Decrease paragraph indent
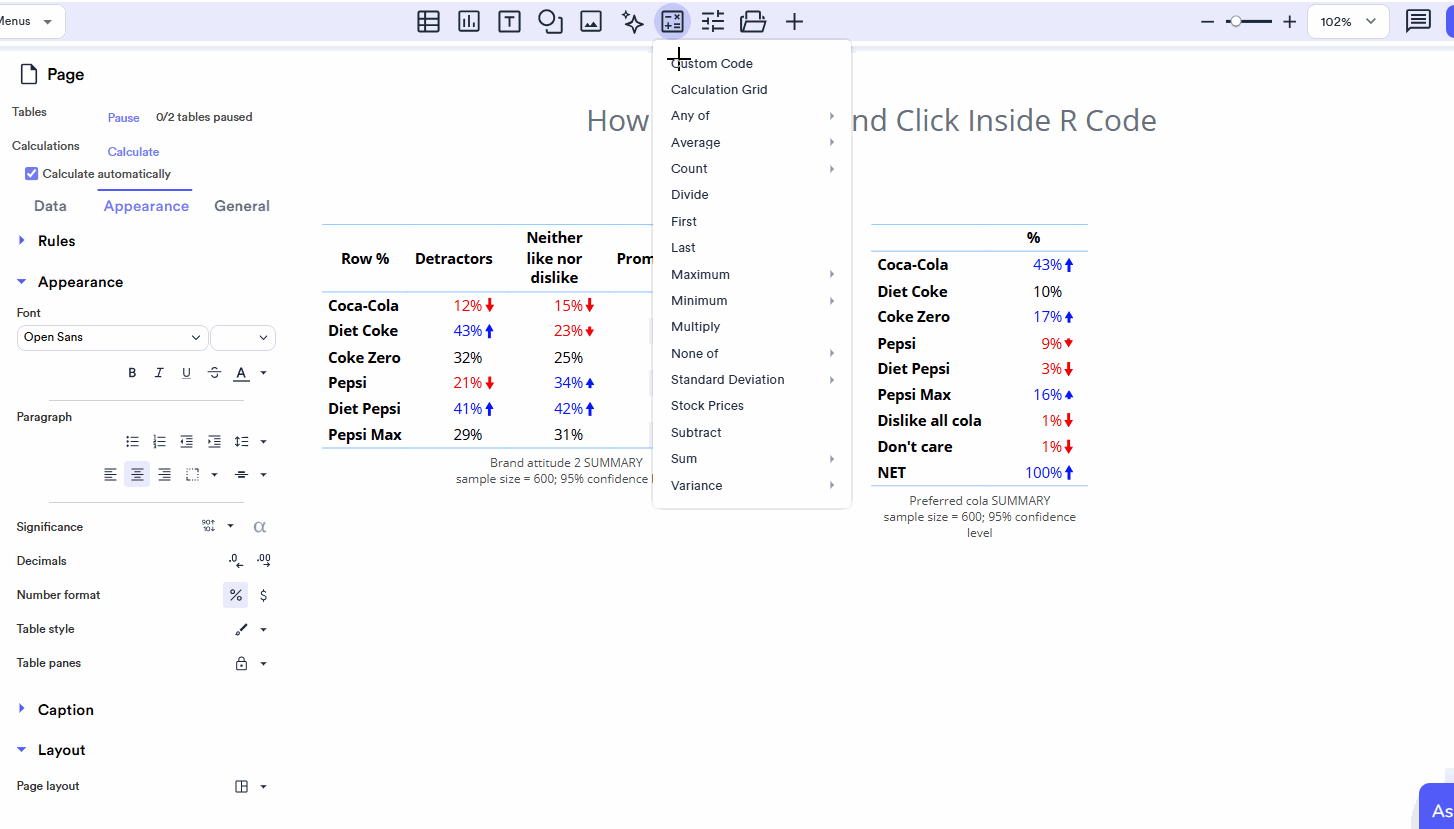The image size is (1454, 829). click(x=186, y=441)
